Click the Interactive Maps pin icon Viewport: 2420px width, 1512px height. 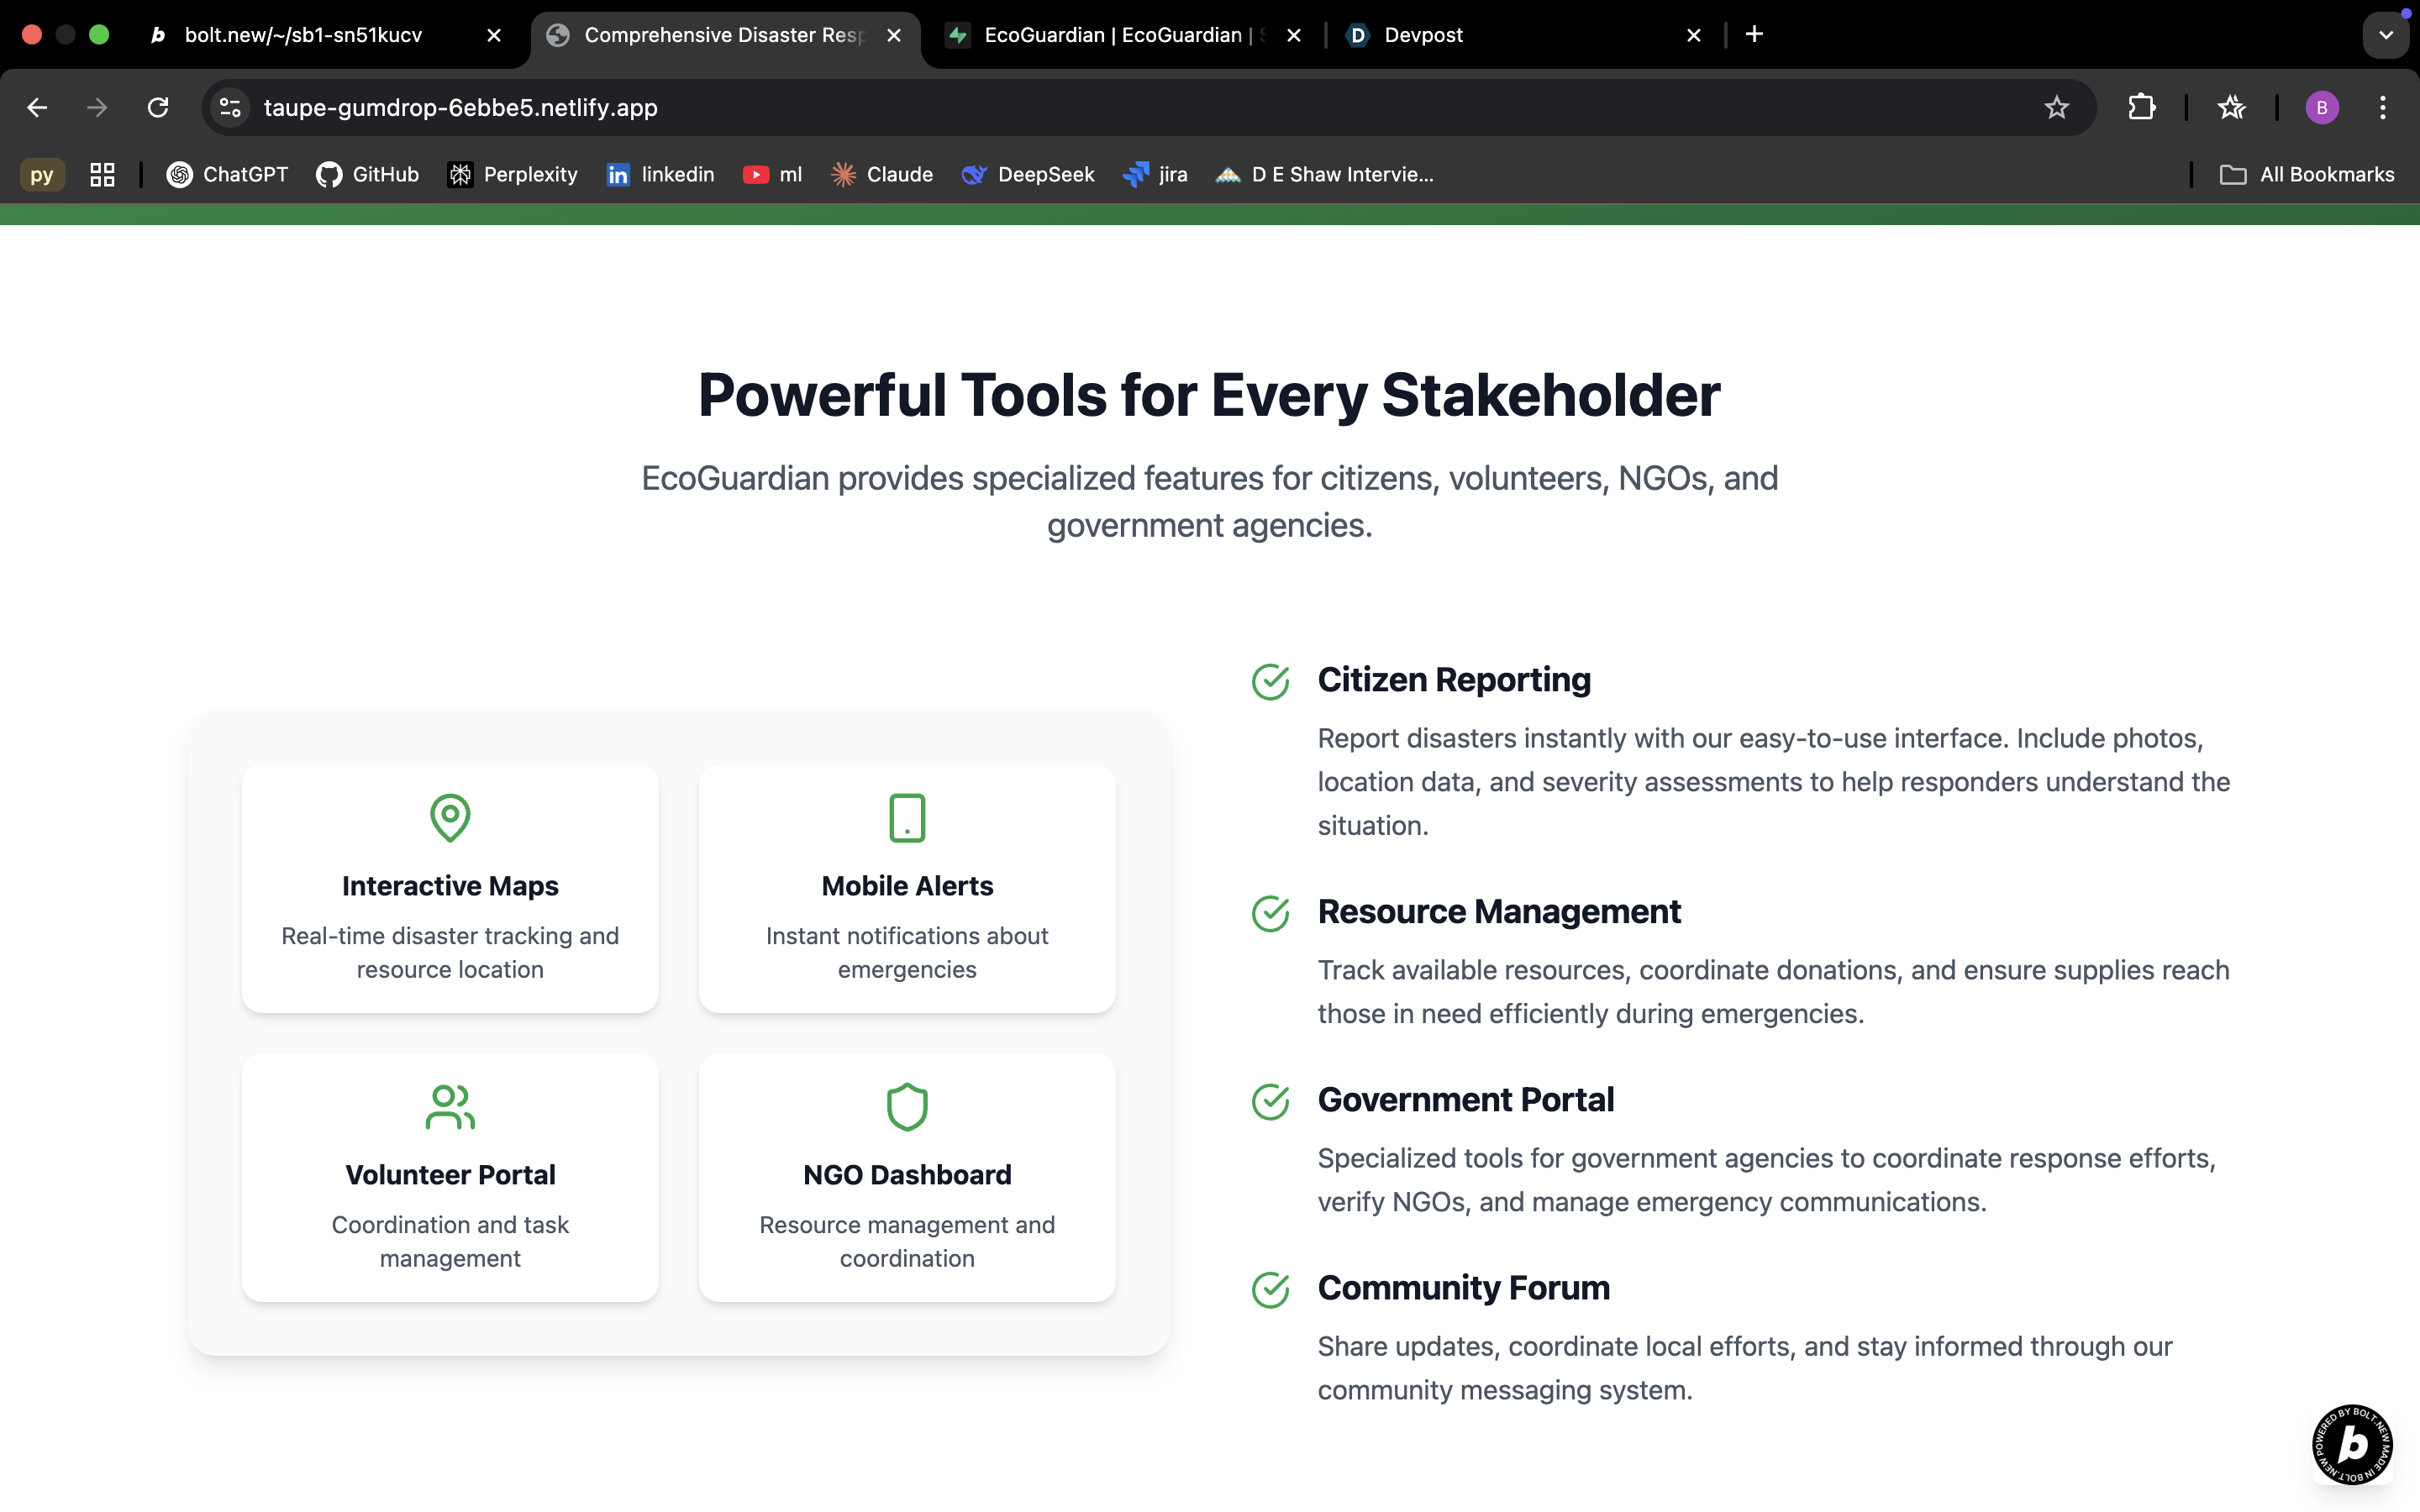[450, 818]
